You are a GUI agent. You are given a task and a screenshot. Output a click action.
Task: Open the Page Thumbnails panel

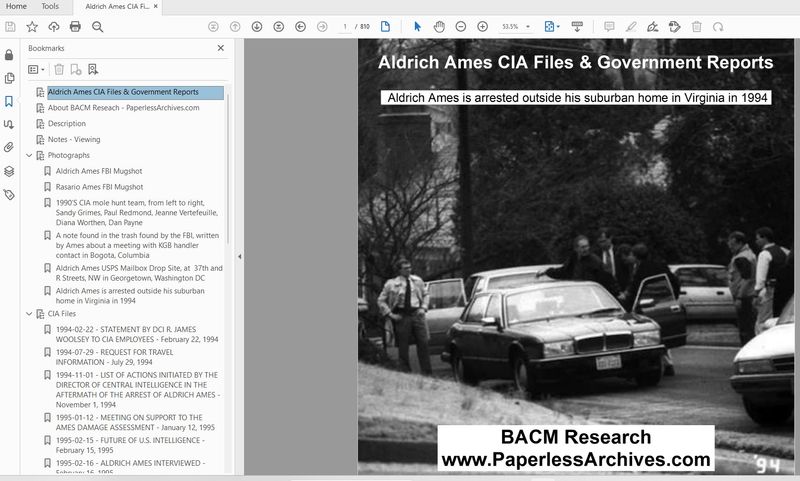click(x=9, y=78)
